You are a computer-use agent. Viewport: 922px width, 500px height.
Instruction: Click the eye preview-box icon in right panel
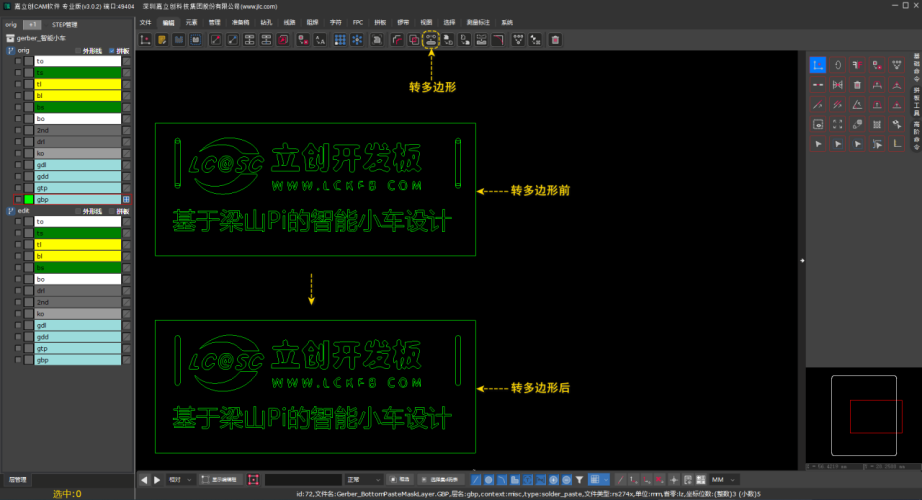coord(818,124)
